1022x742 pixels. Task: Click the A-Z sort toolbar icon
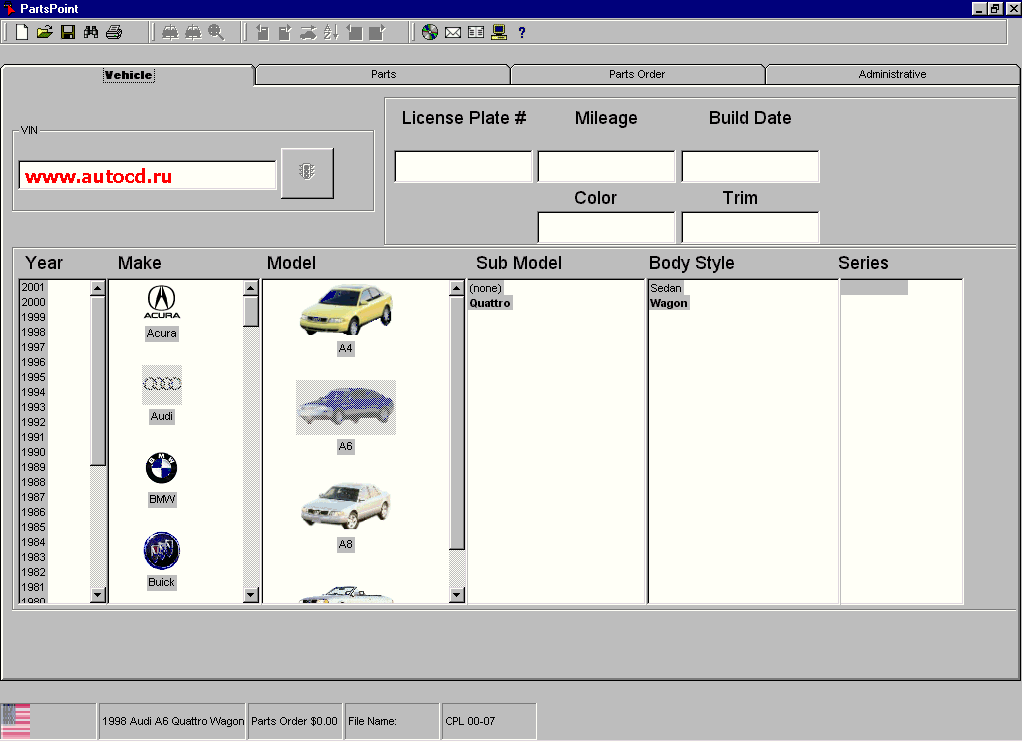331,32
